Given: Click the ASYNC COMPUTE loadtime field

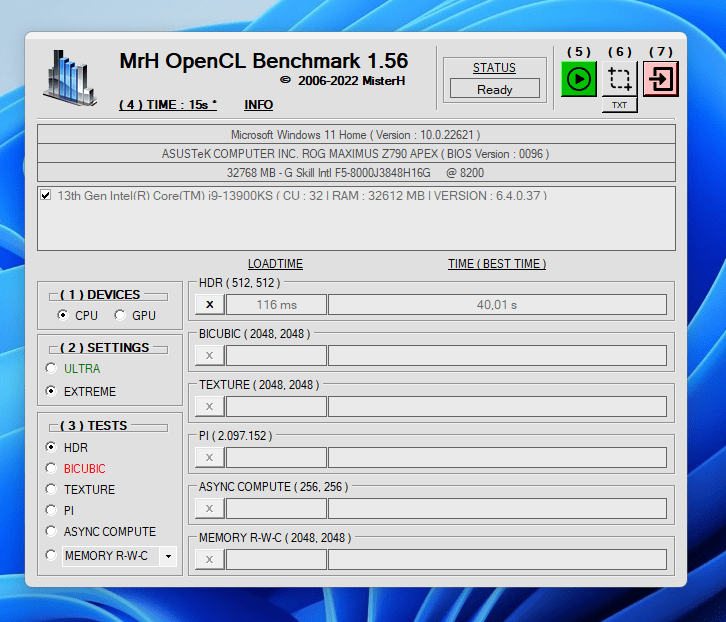Looking at the screenshot, I should [276, 508].
